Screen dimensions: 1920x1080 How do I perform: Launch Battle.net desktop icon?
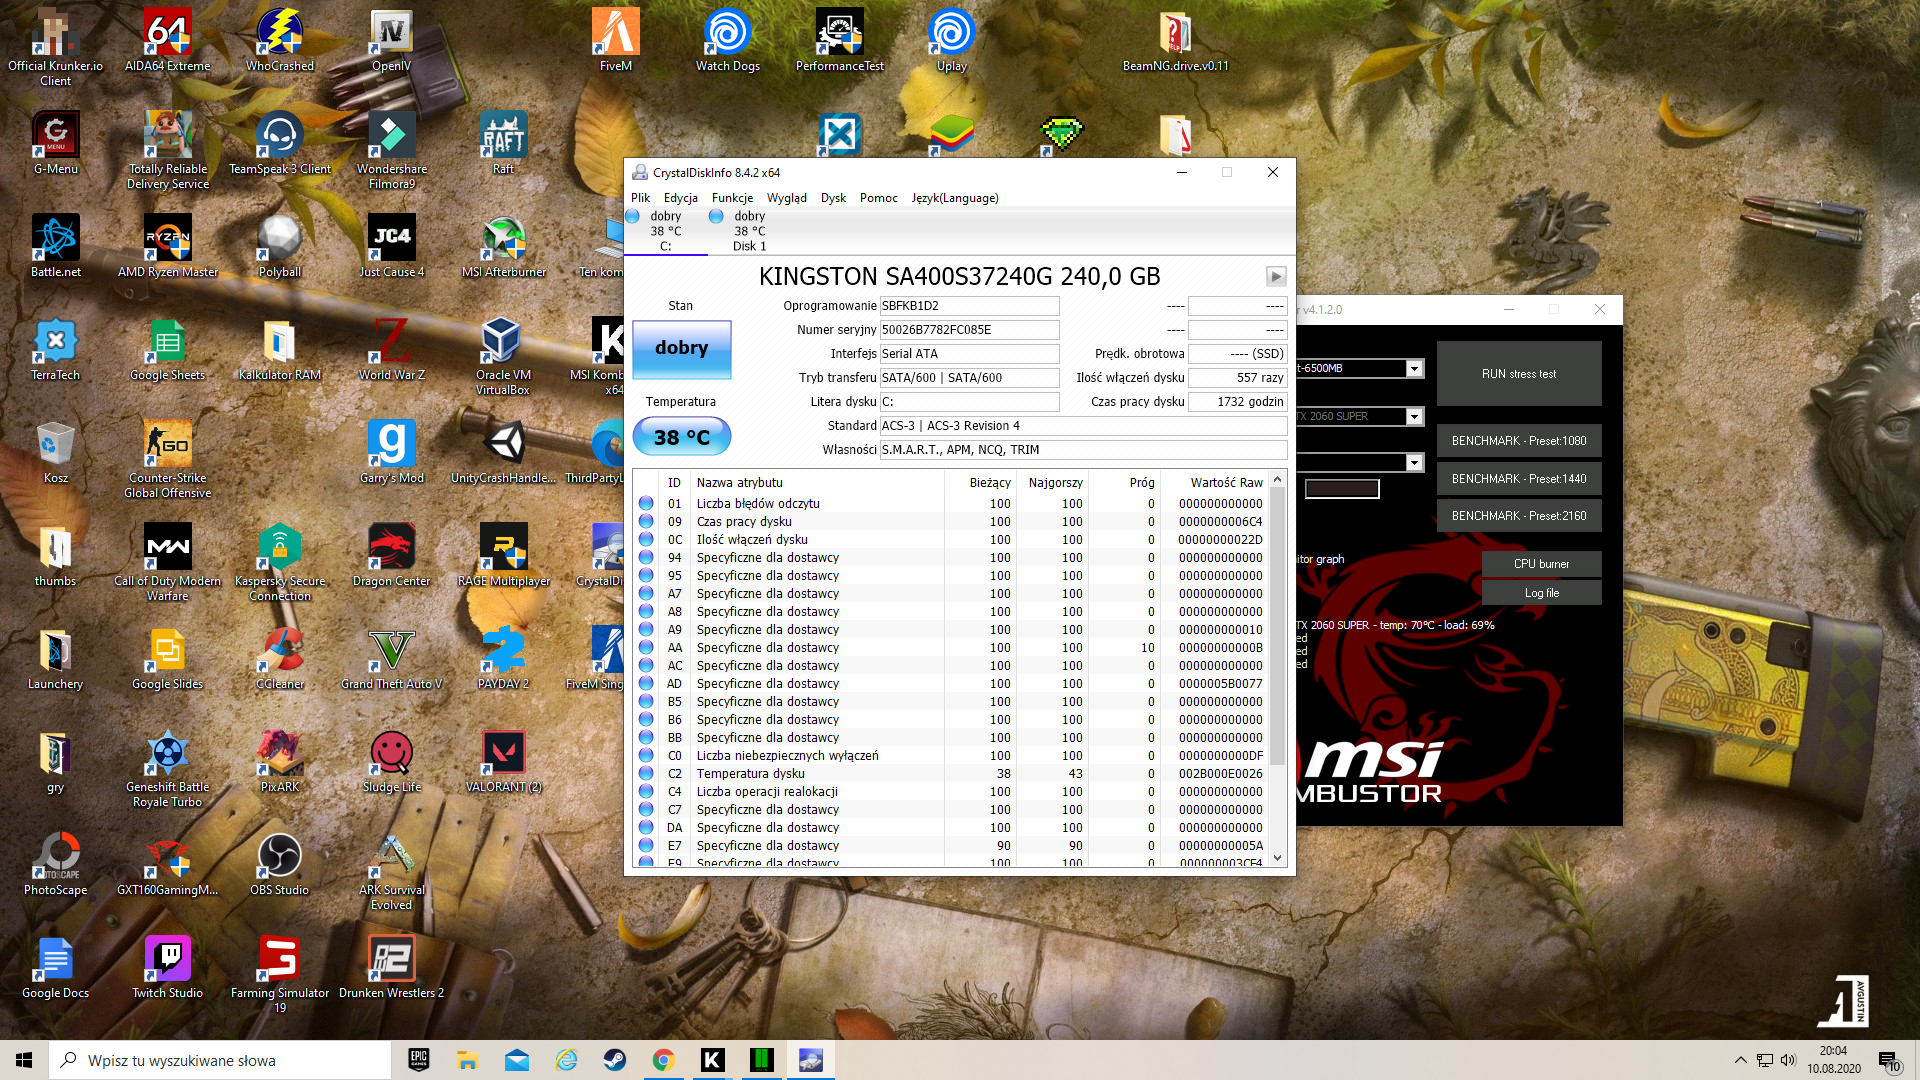pyautogui.click(x=55, y=246)
